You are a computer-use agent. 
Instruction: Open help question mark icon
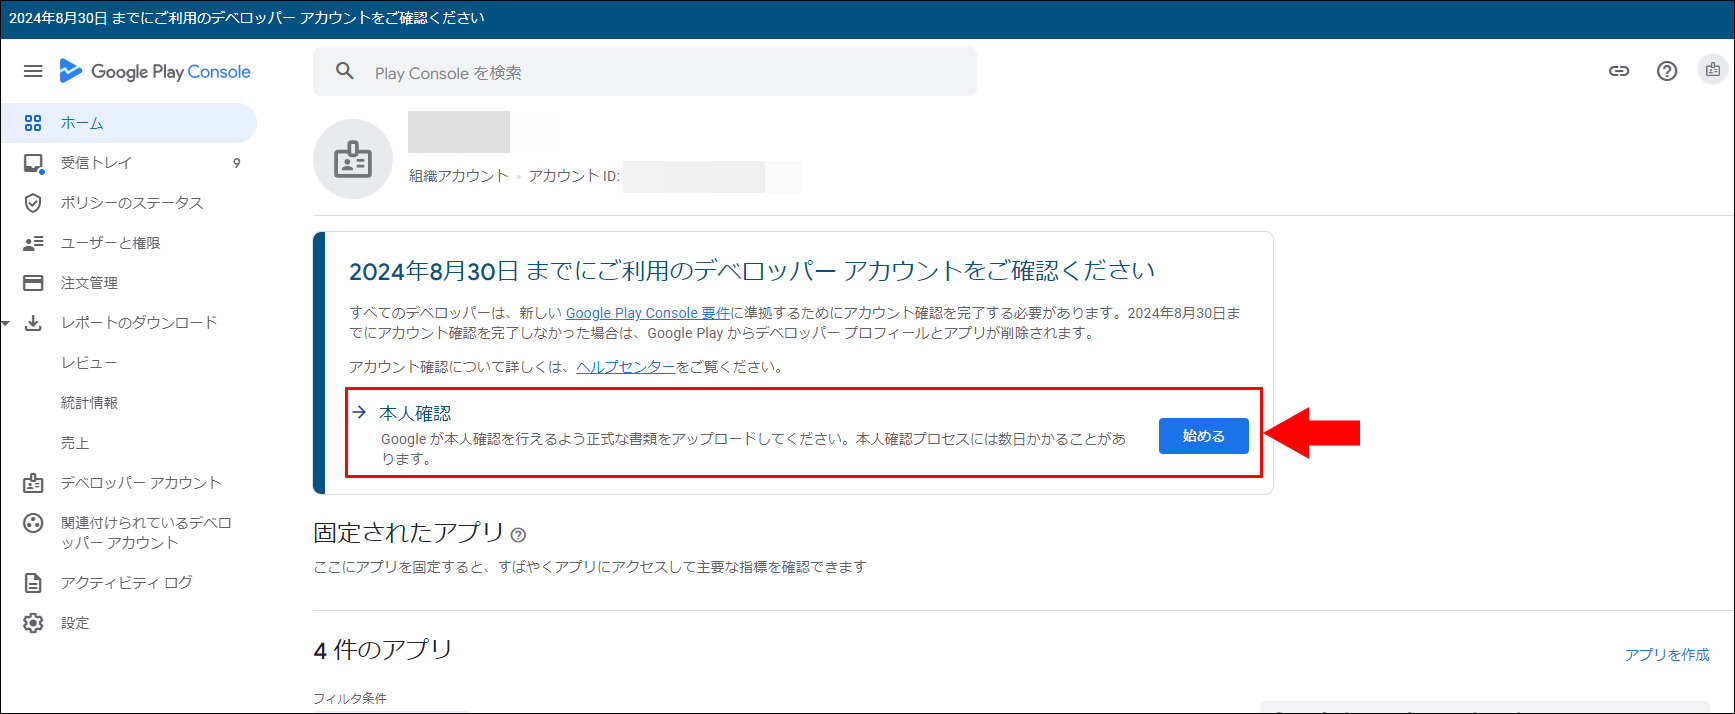1667,71
